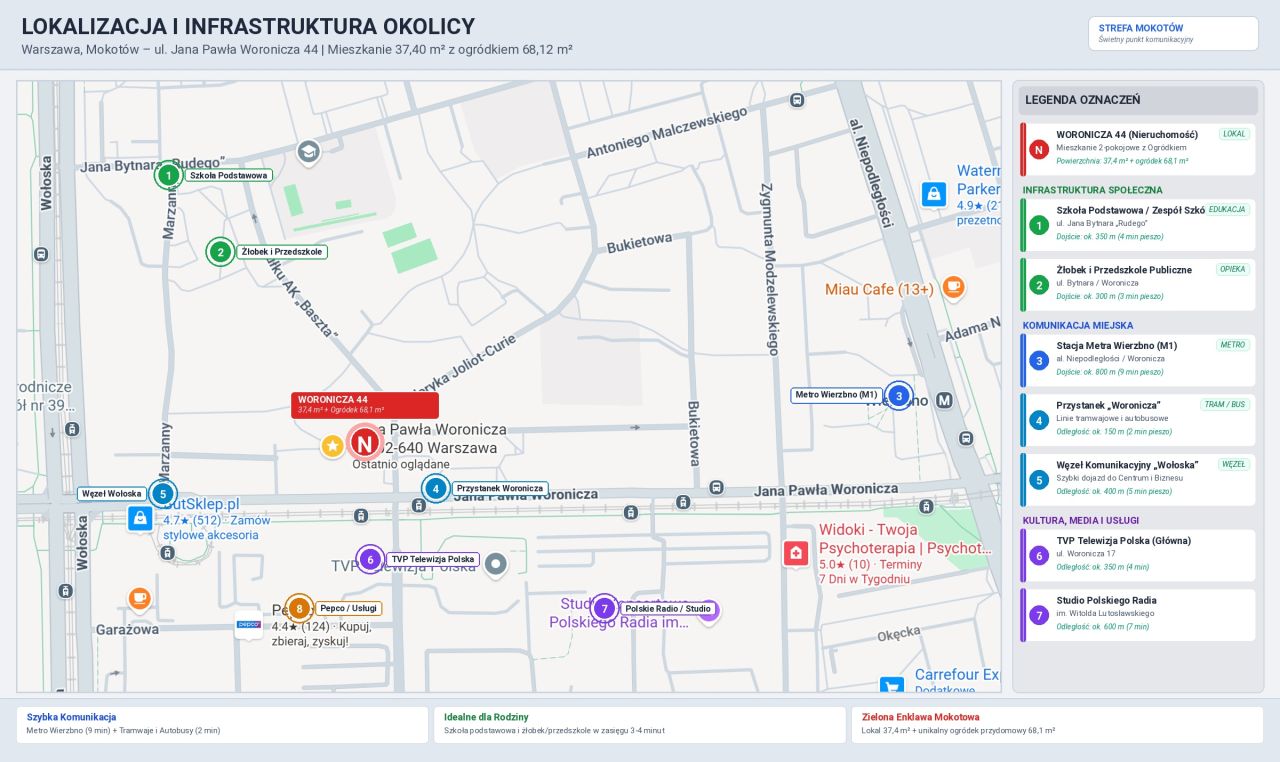Click the TVP grey location pin

496,565
